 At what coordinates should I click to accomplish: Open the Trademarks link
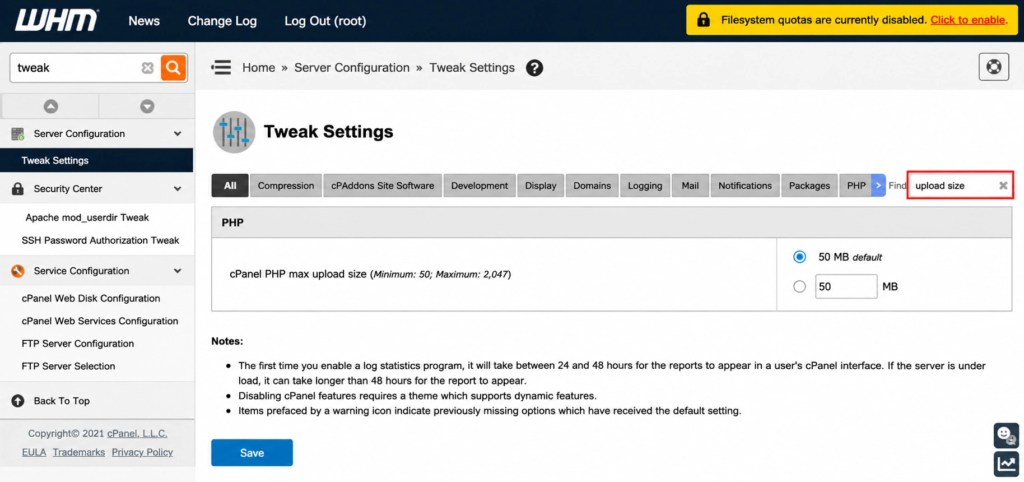pos(79,452)
